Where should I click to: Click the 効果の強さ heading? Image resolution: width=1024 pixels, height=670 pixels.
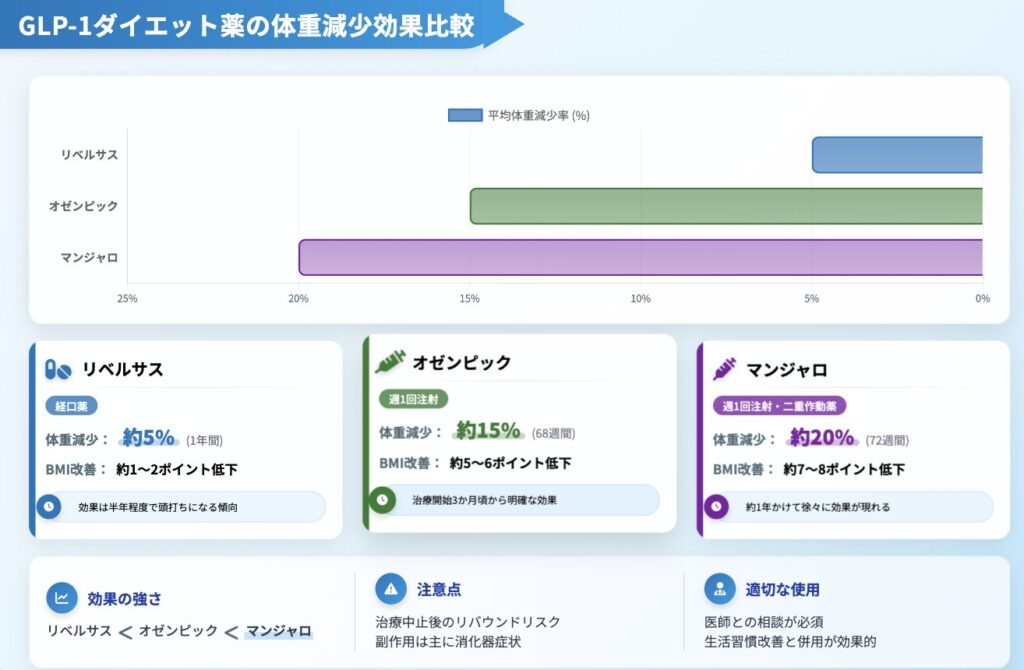tap(125, 598)
